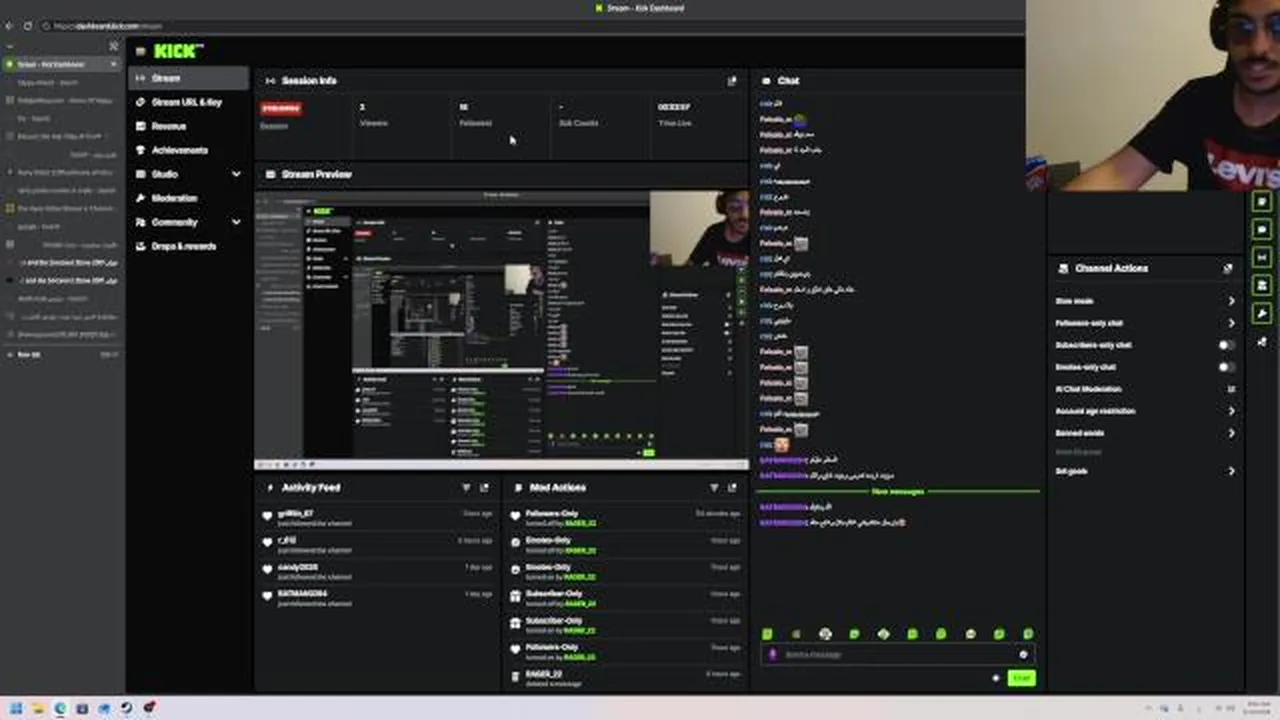The image size is (1280, 720).
Task: Click the top Followers-Only mod action entry
Action: coord(626,518)
